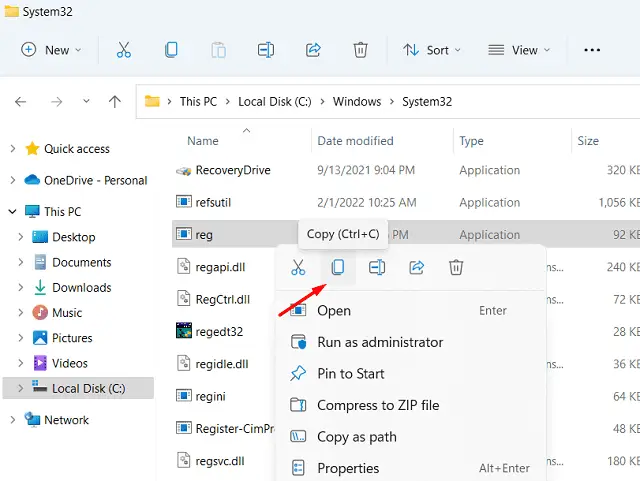Open the Downloads folder in the sidebar

81,287
